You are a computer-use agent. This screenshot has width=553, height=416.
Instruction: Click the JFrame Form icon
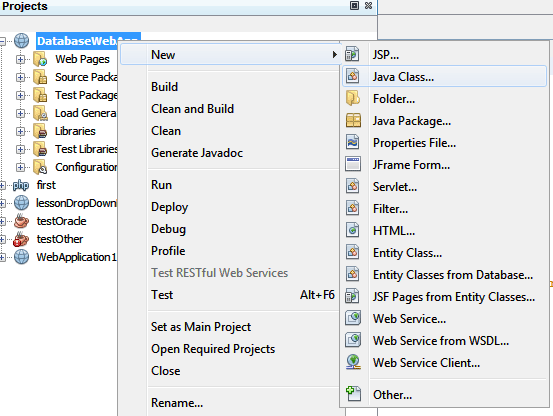pyautogui.click(x=353, y=164)
